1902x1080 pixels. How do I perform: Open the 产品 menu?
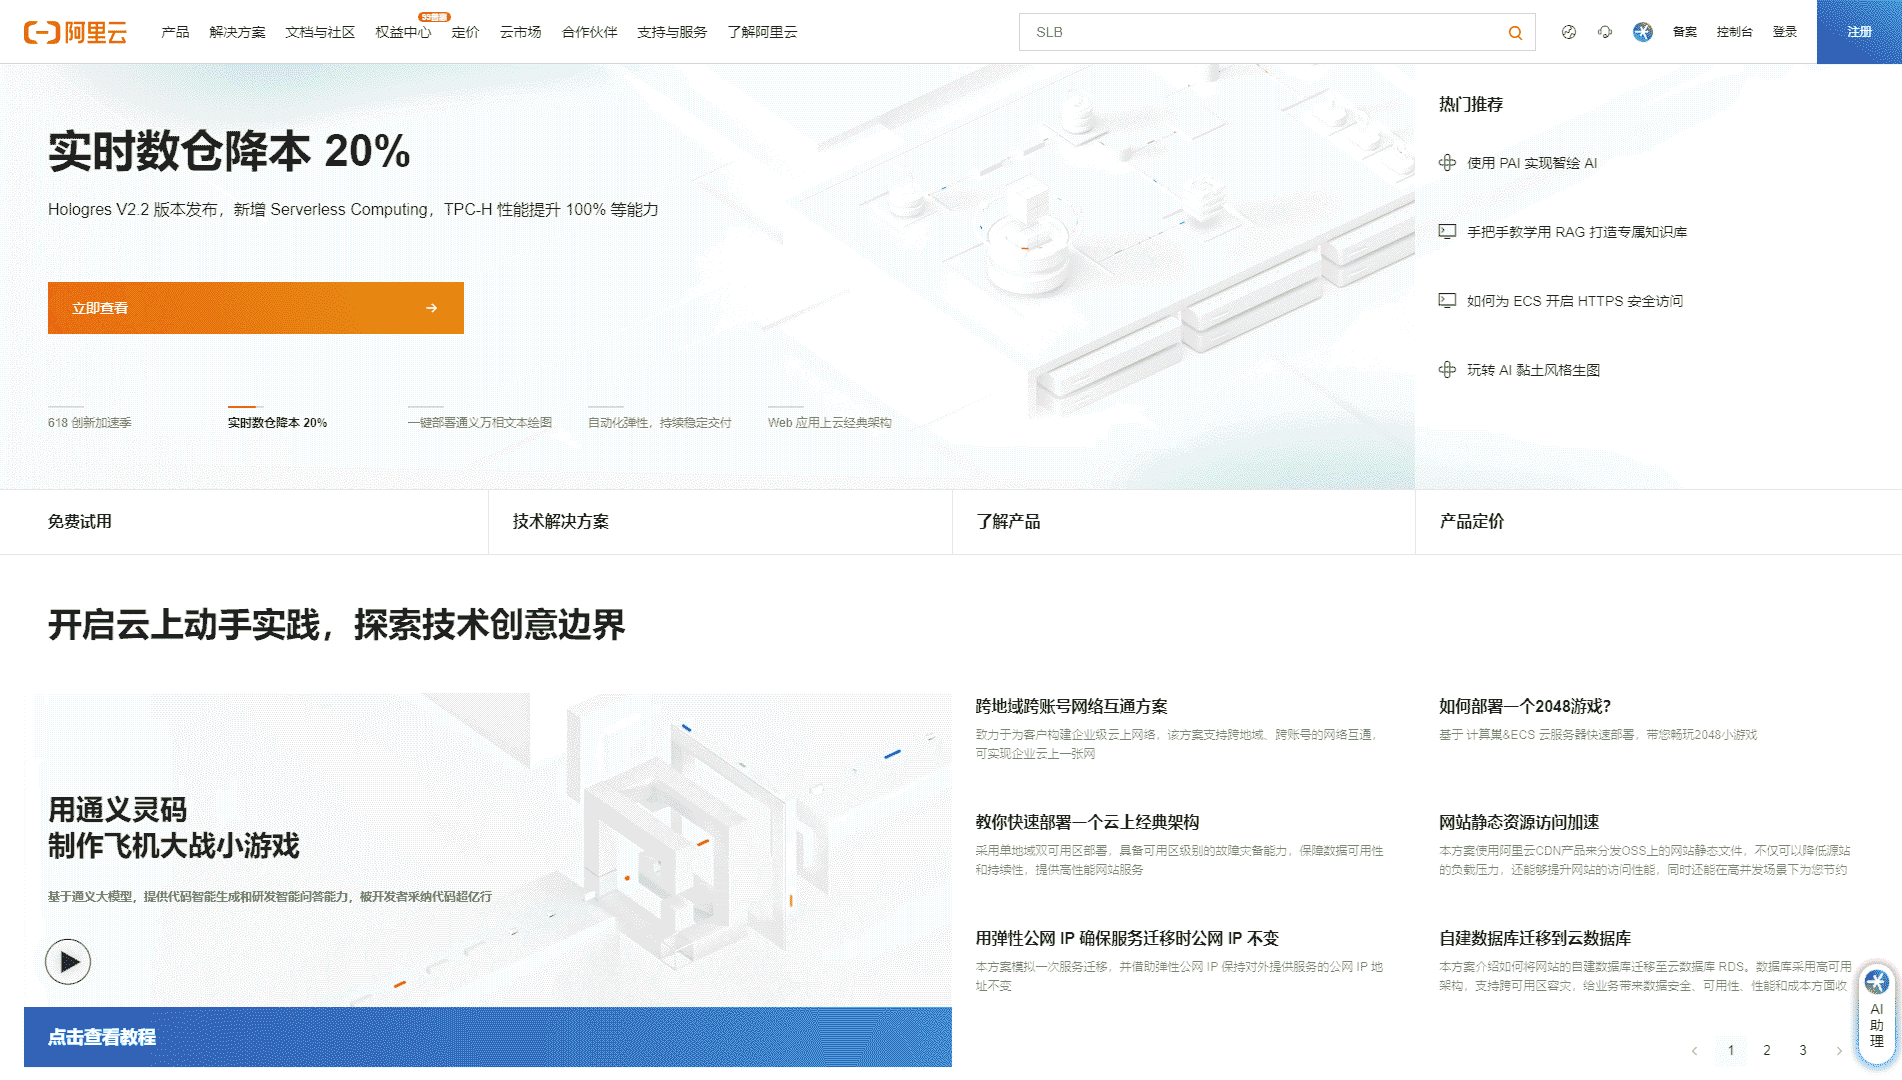tap(175, 32)
